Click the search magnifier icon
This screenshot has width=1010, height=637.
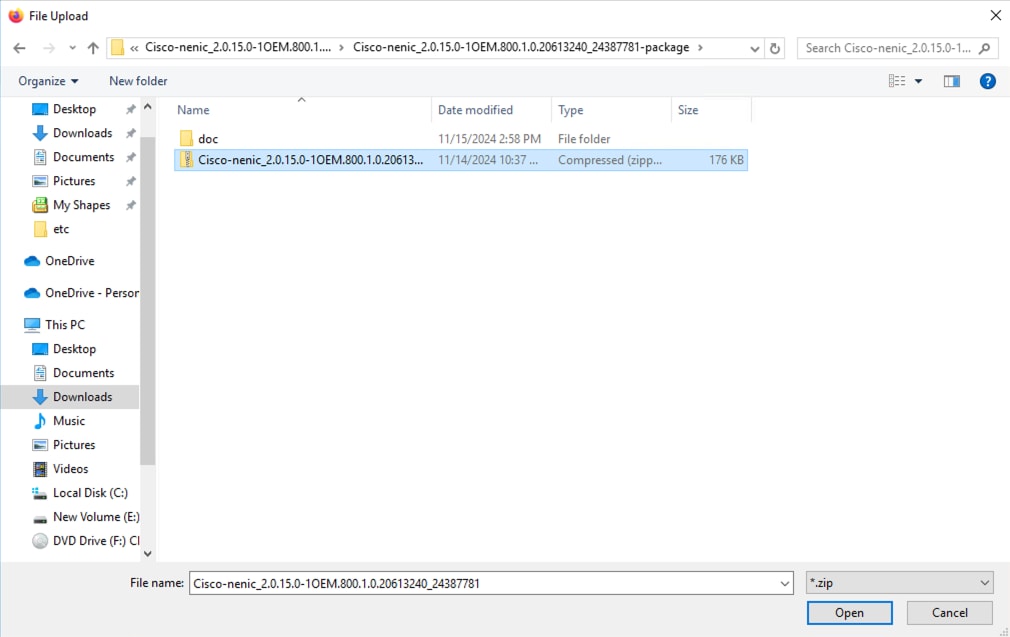(x=984, y=48)
